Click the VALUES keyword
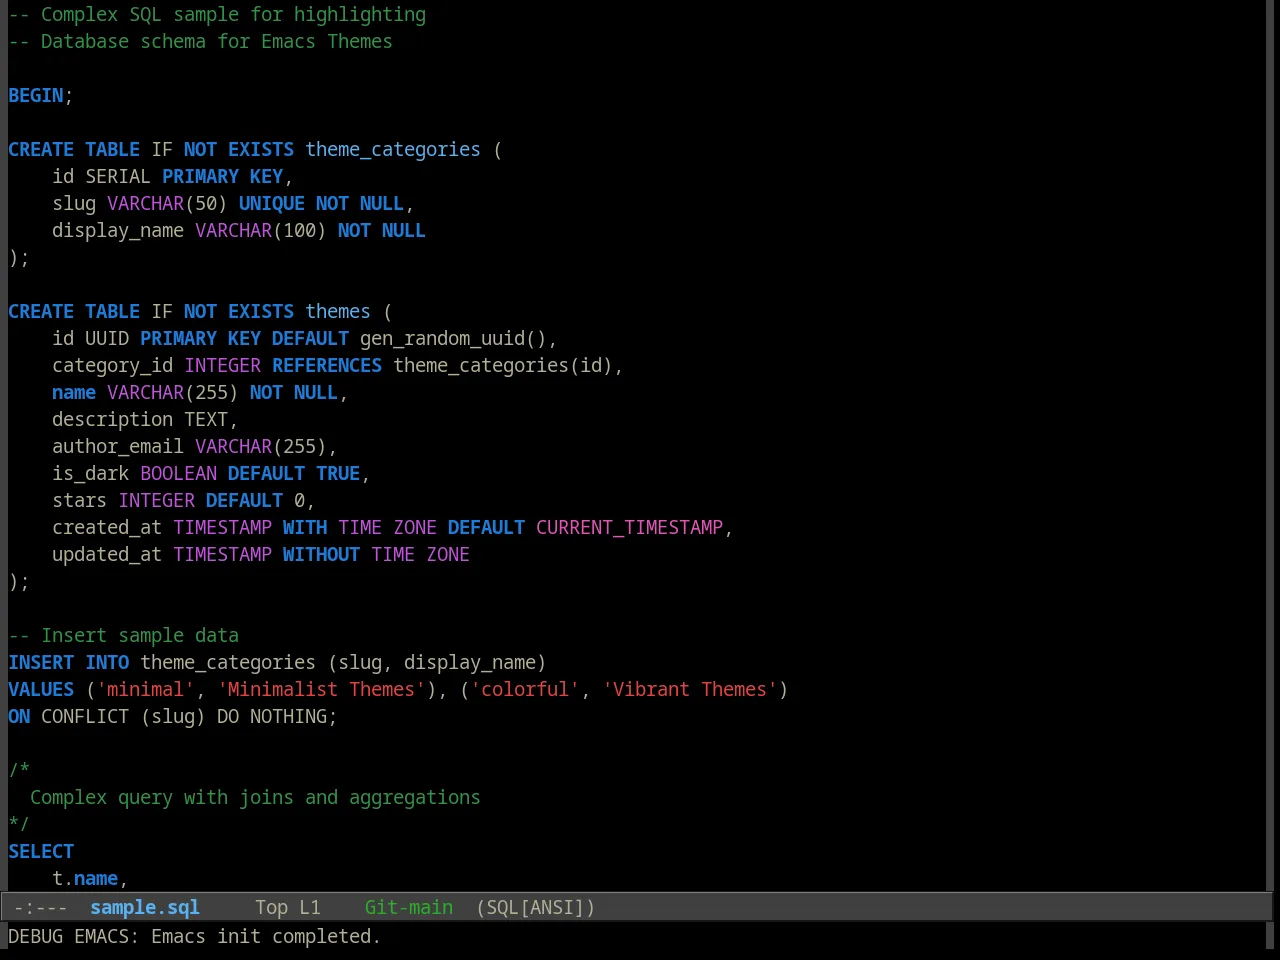Image resolution: width=1280 pixels, height=960 pixels. click(x=41, y=689)
